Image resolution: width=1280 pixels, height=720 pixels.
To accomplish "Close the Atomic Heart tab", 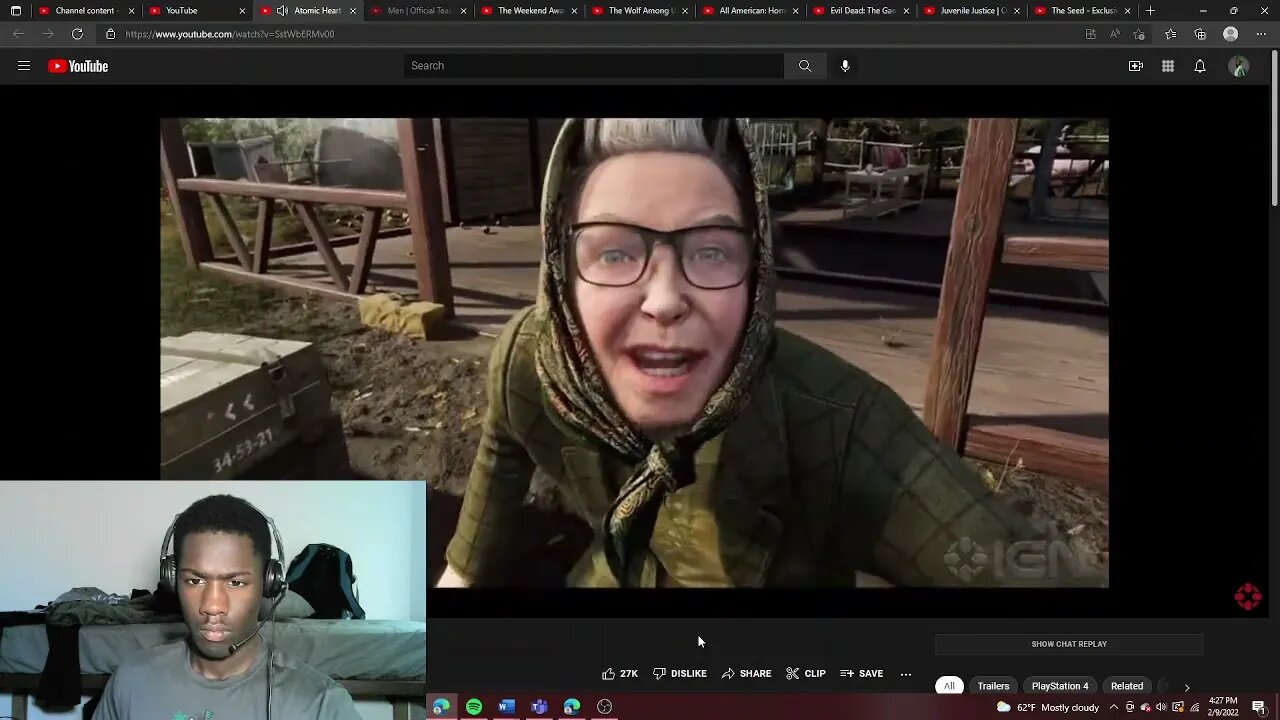I will pos(352,11).
